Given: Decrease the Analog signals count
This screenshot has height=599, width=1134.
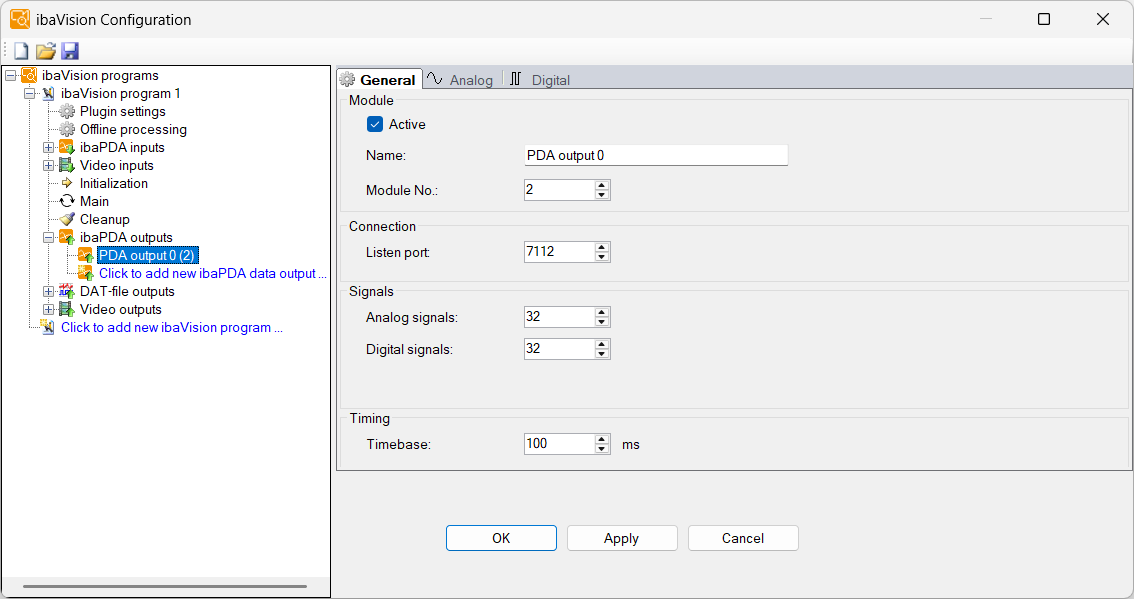Looking at the screenshot, I should coord(602,322).
